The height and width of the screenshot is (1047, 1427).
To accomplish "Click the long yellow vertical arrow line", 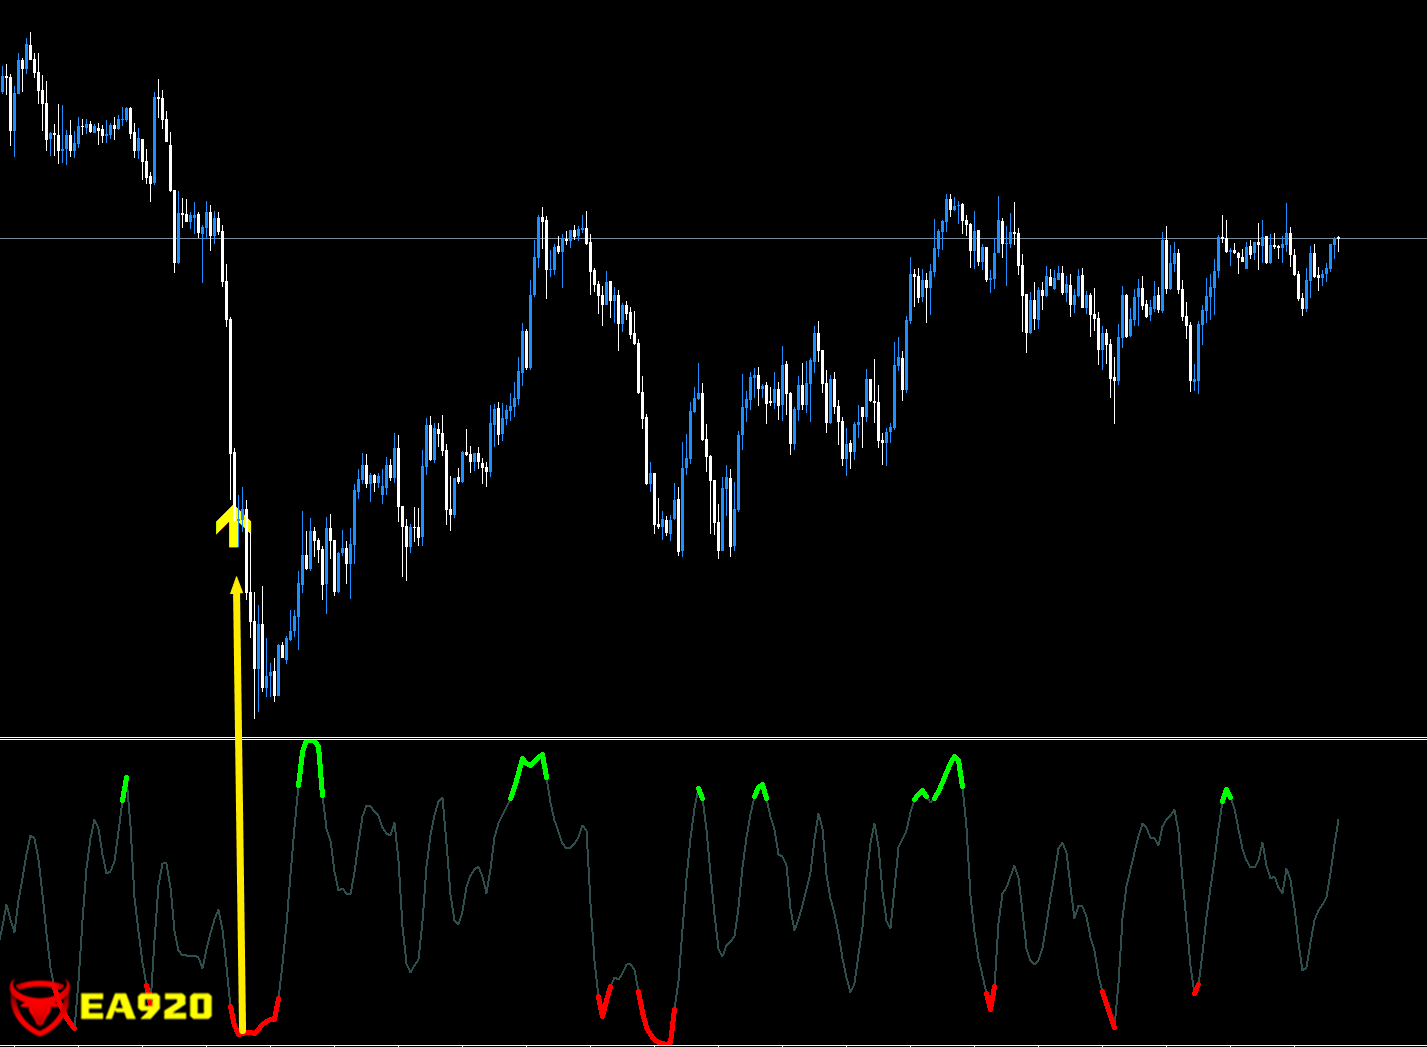I will (239, 800).
